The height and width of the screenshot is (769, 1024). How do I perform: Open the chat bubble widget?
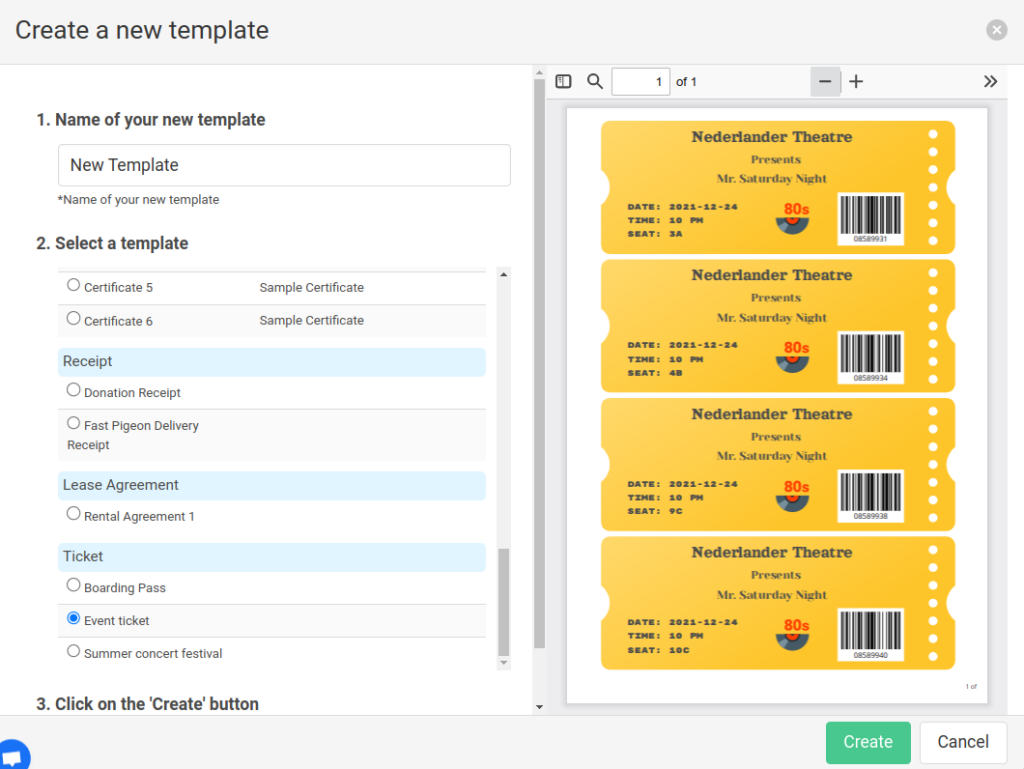point(13,756)
